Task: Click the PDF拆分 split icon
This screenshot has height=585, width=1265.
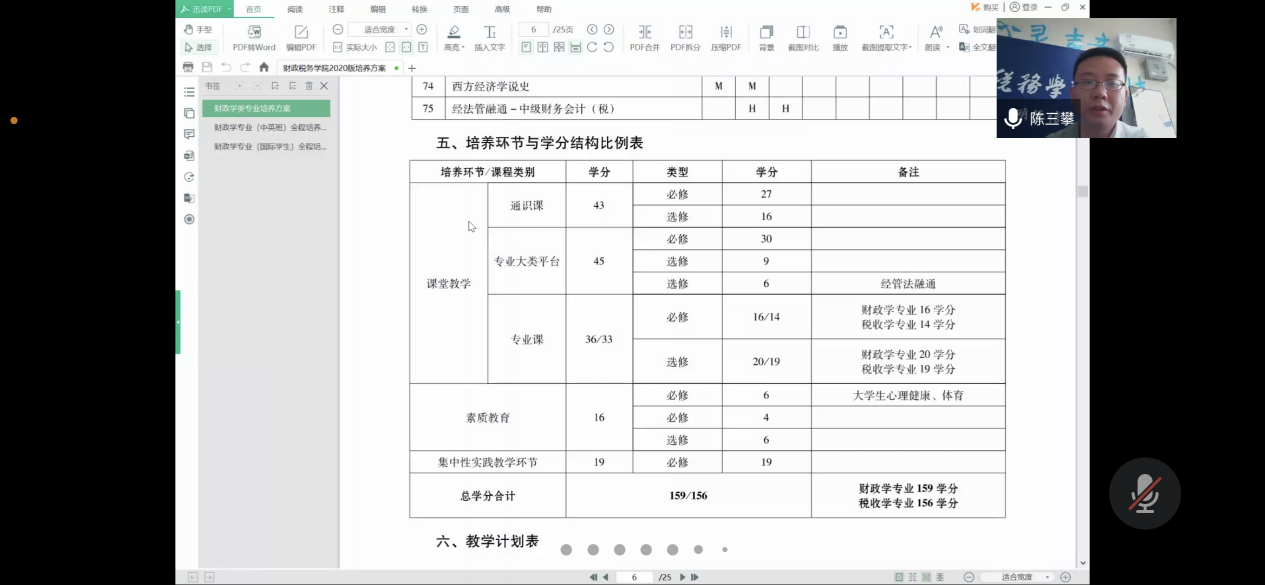Action: pos(685,37)
